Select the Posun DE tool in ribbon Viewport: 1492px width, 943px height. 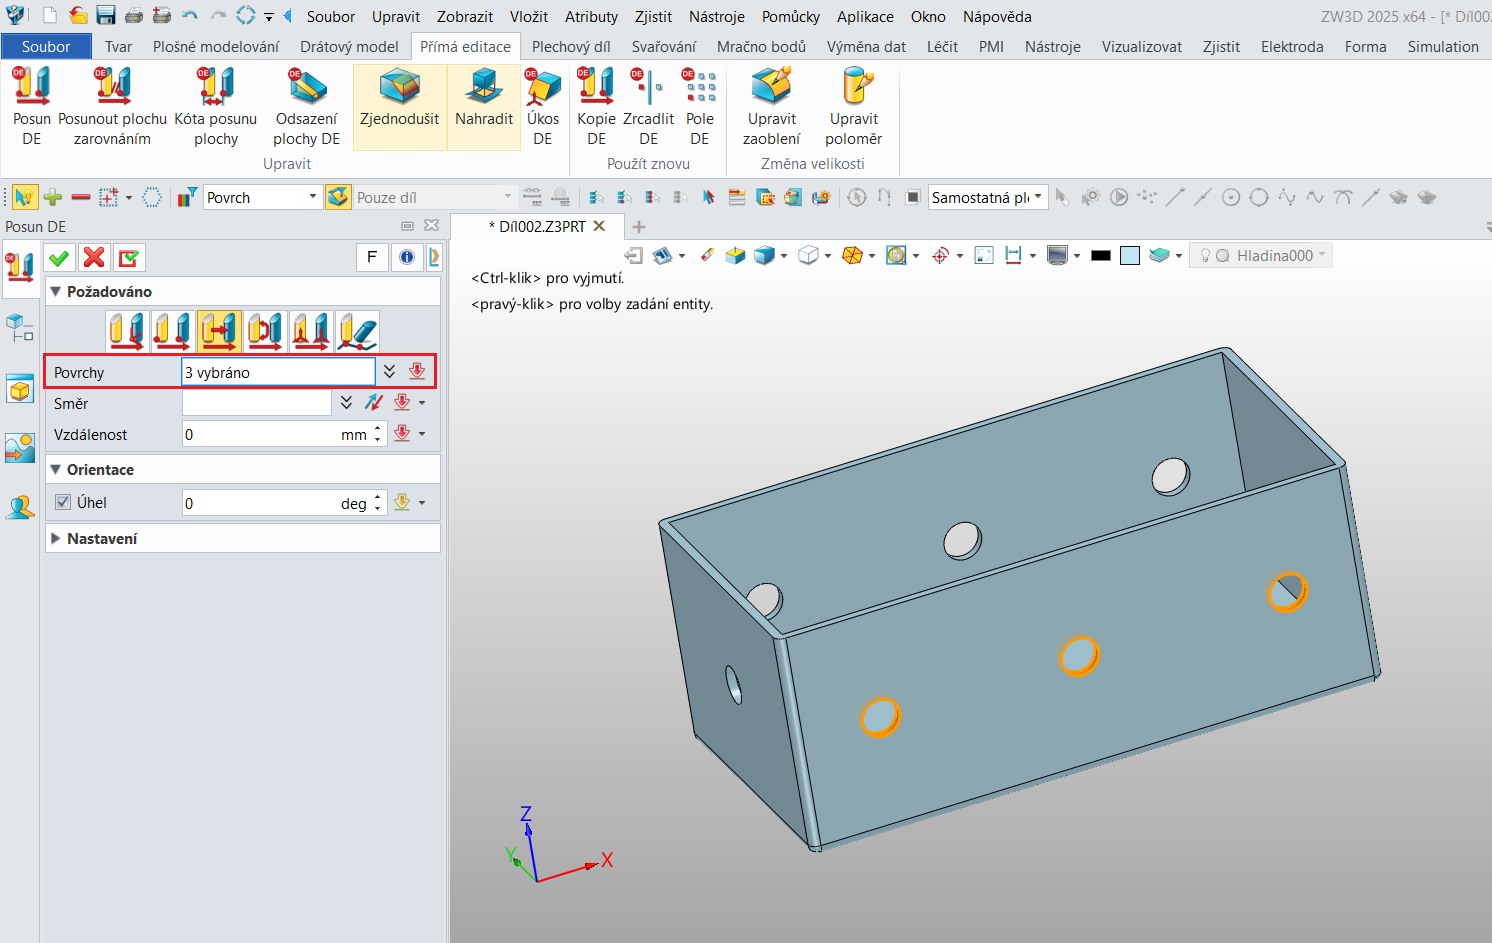click(32, 107)
